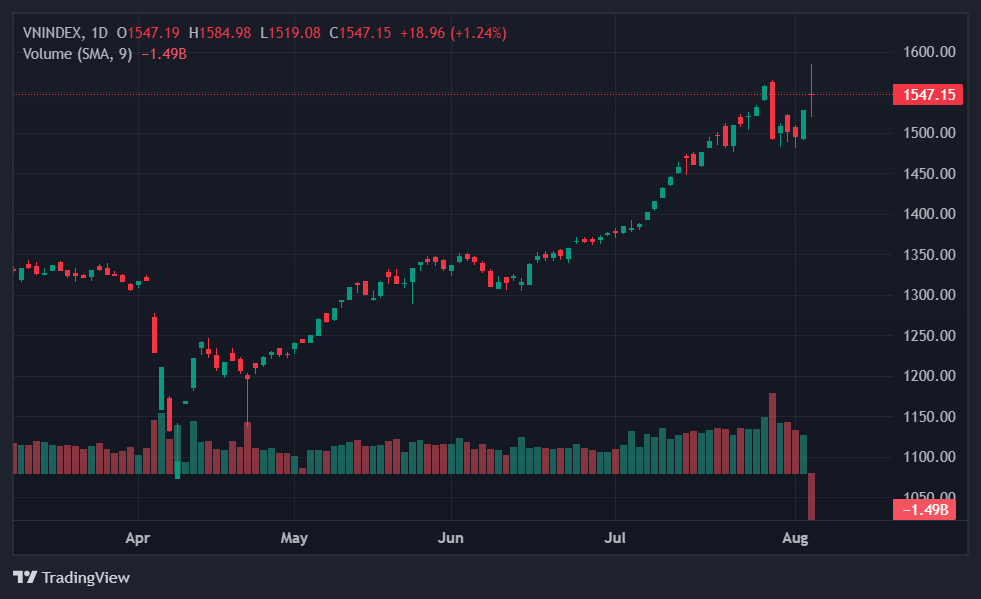Click the Jul label on the time axis
The width and height of the screenshot is (981, 599).
pyautogui.click(x=615, y=538)
